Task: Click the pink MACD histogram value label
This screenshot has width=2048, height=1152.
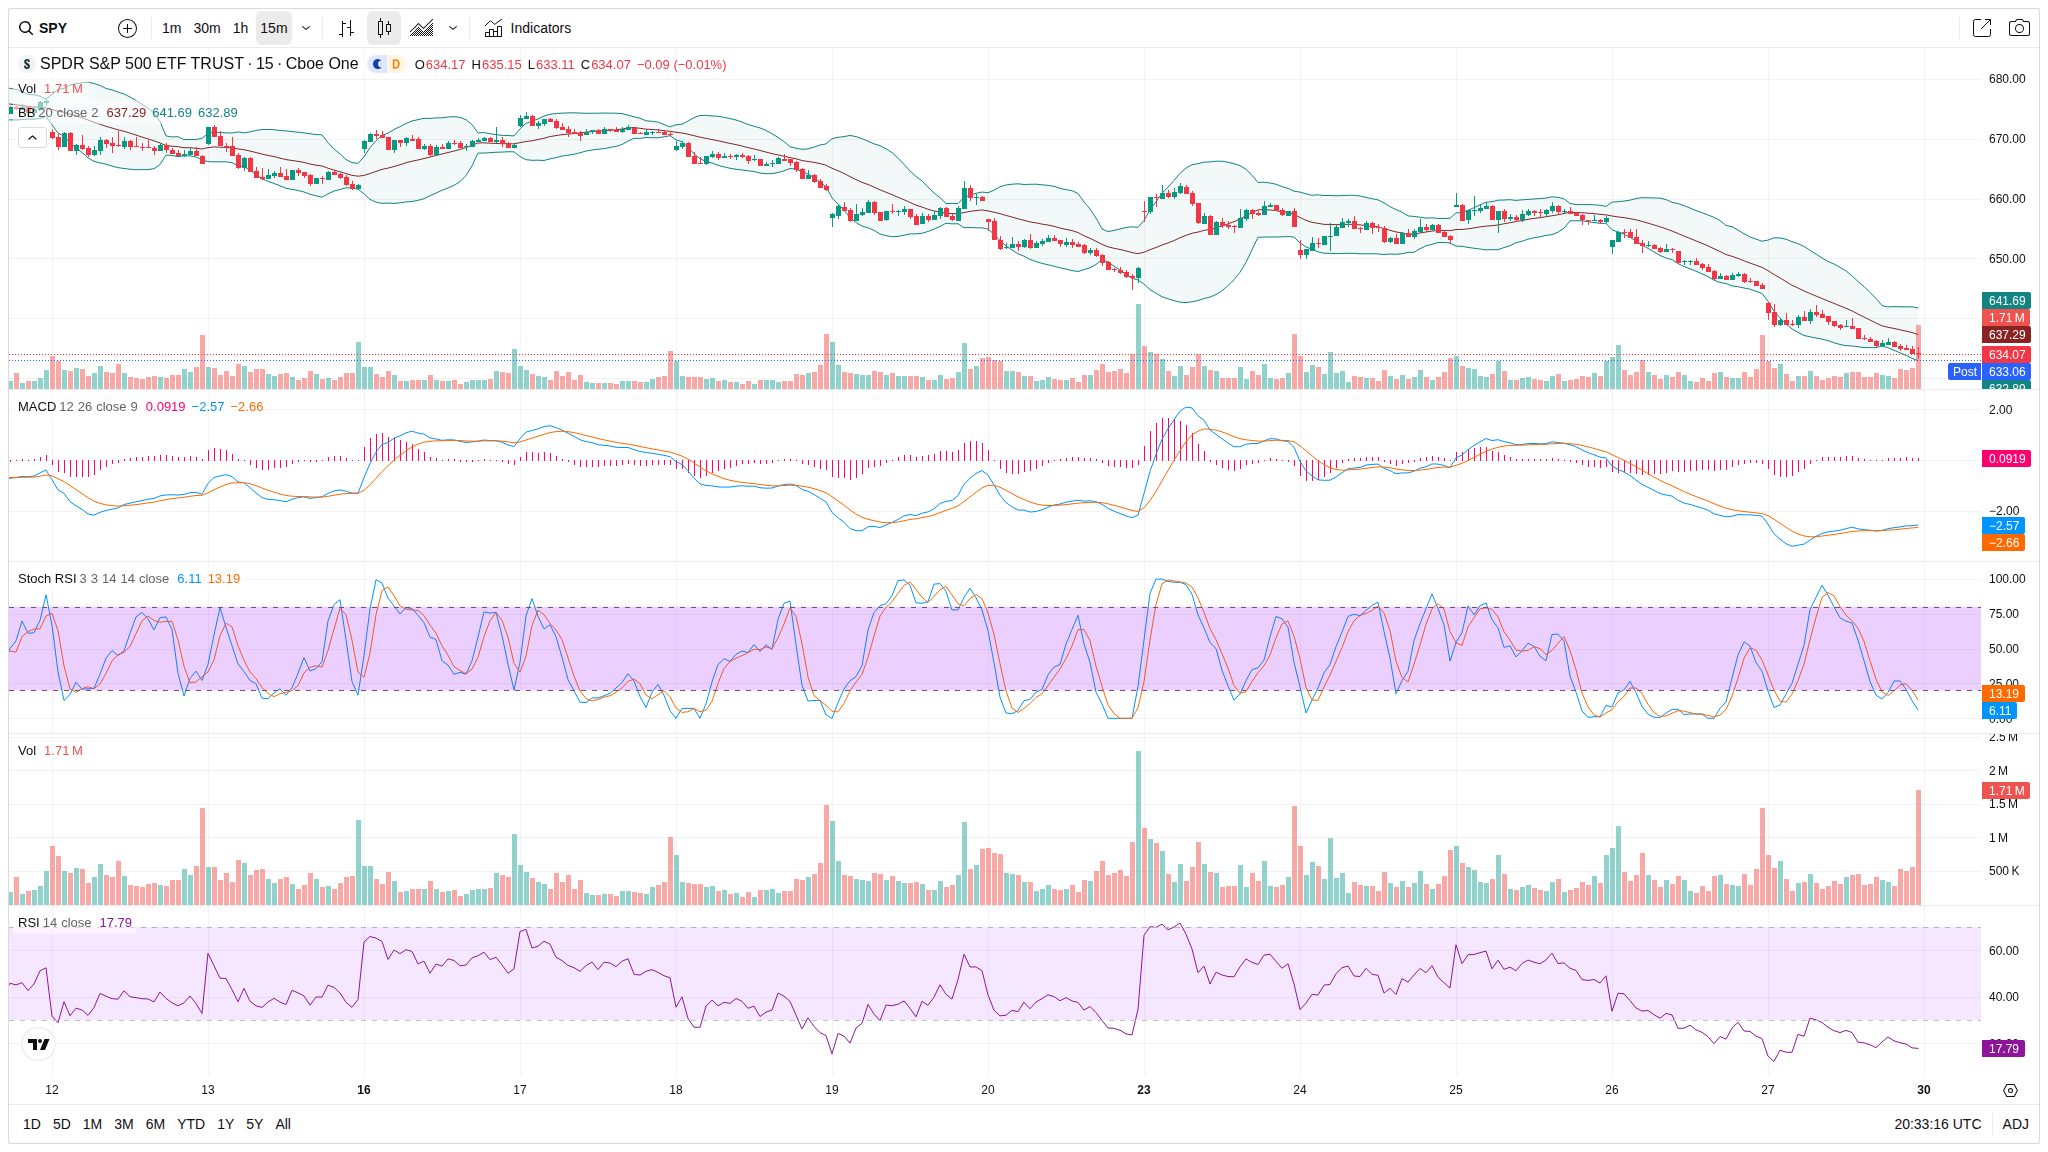Action: [x=2005, y=459]
